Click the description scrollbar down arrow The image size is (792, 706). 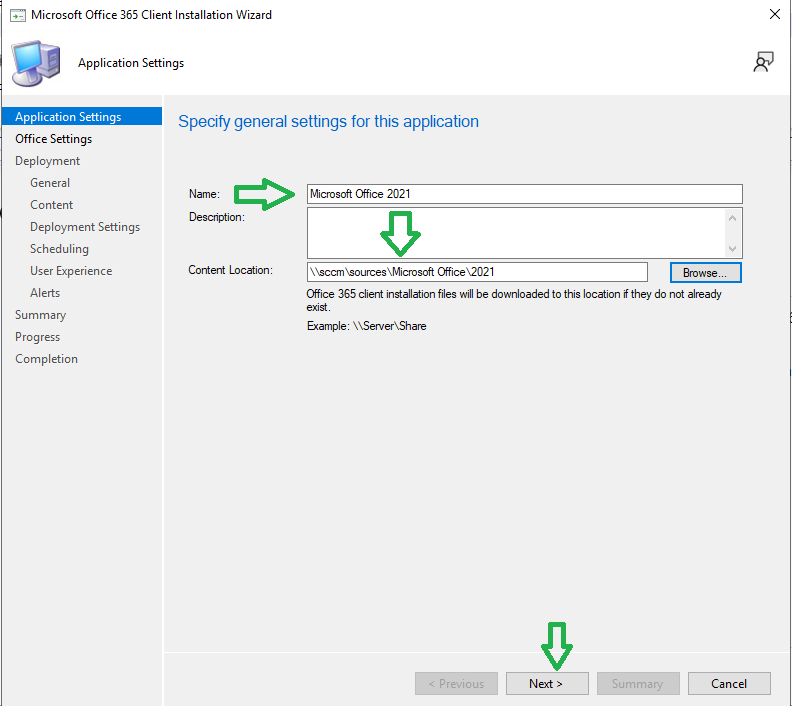(x=732, y=248)
